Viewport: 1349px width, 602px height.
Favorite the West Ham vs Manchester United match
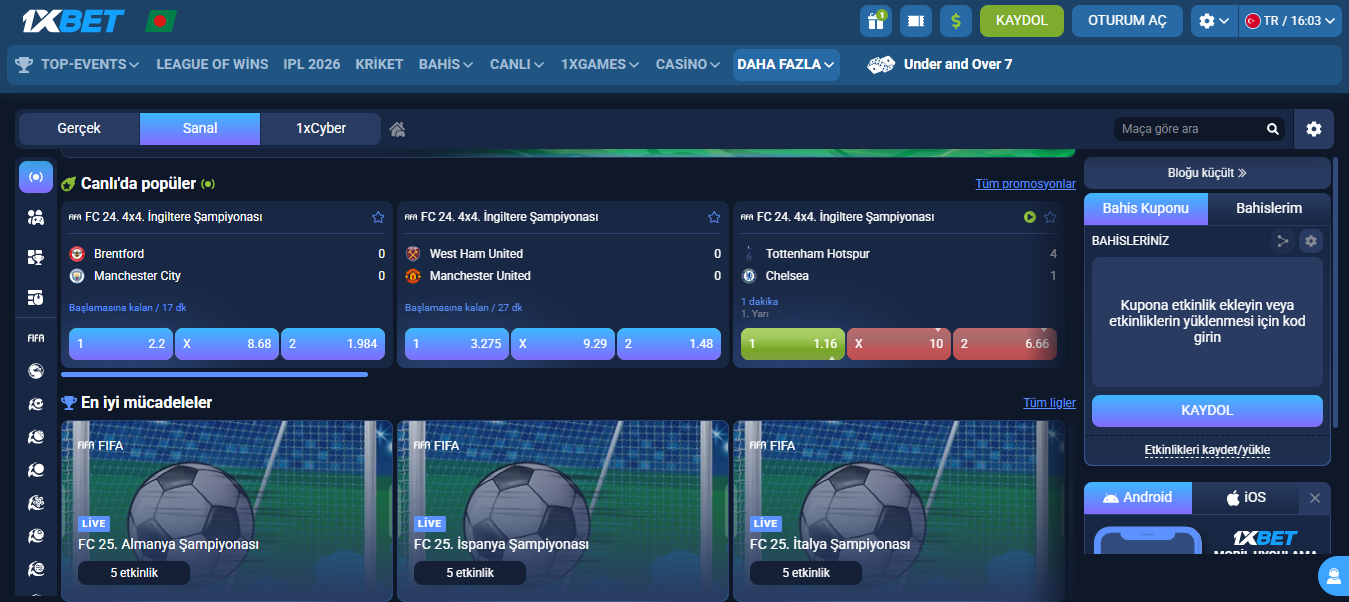(714, 217)
